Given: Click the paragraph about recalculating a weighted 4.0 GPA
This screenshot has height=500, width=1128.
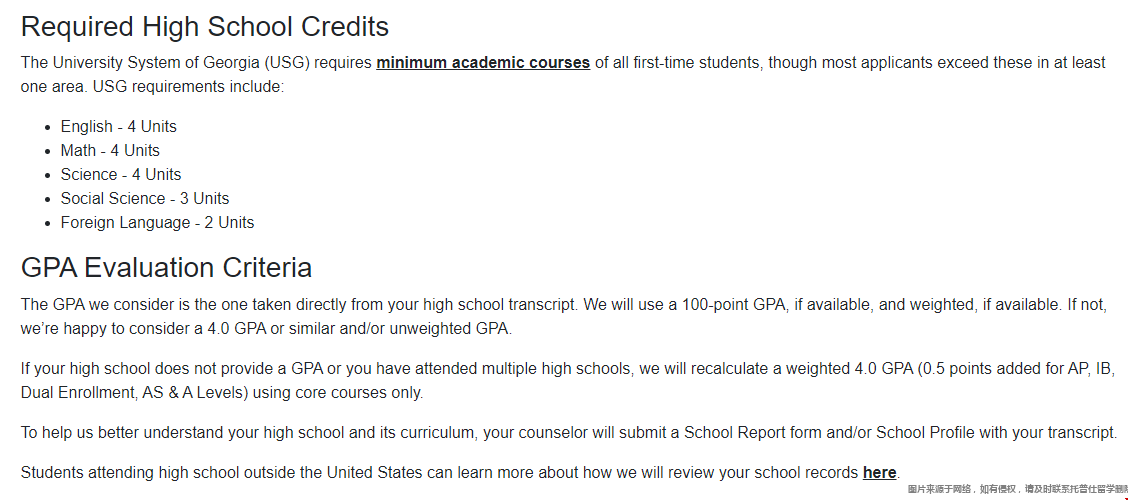Looking at the screenshot, I should point(568,381).
